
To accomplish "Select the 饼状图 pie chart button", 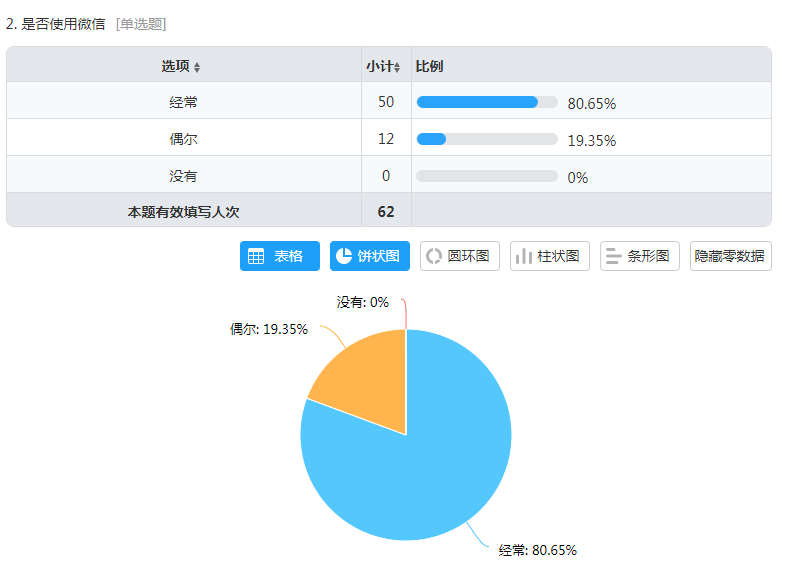I will (x=370, y=256).
